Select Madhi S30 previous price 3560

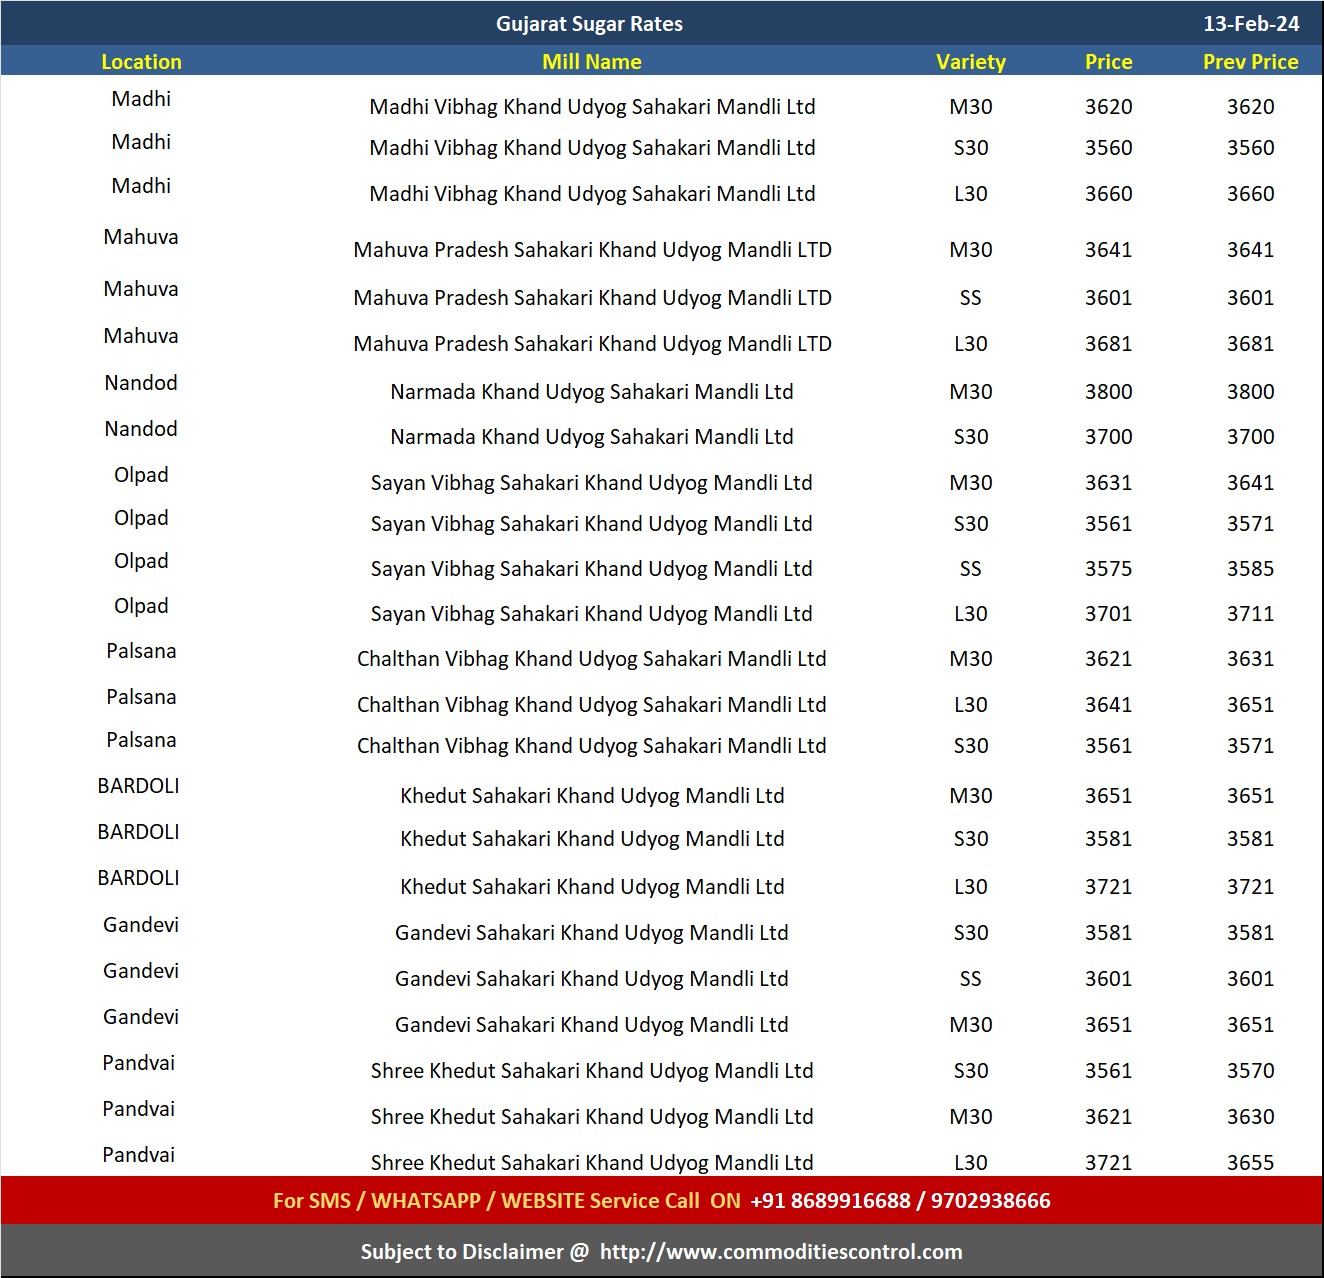tap(1251, 148)
